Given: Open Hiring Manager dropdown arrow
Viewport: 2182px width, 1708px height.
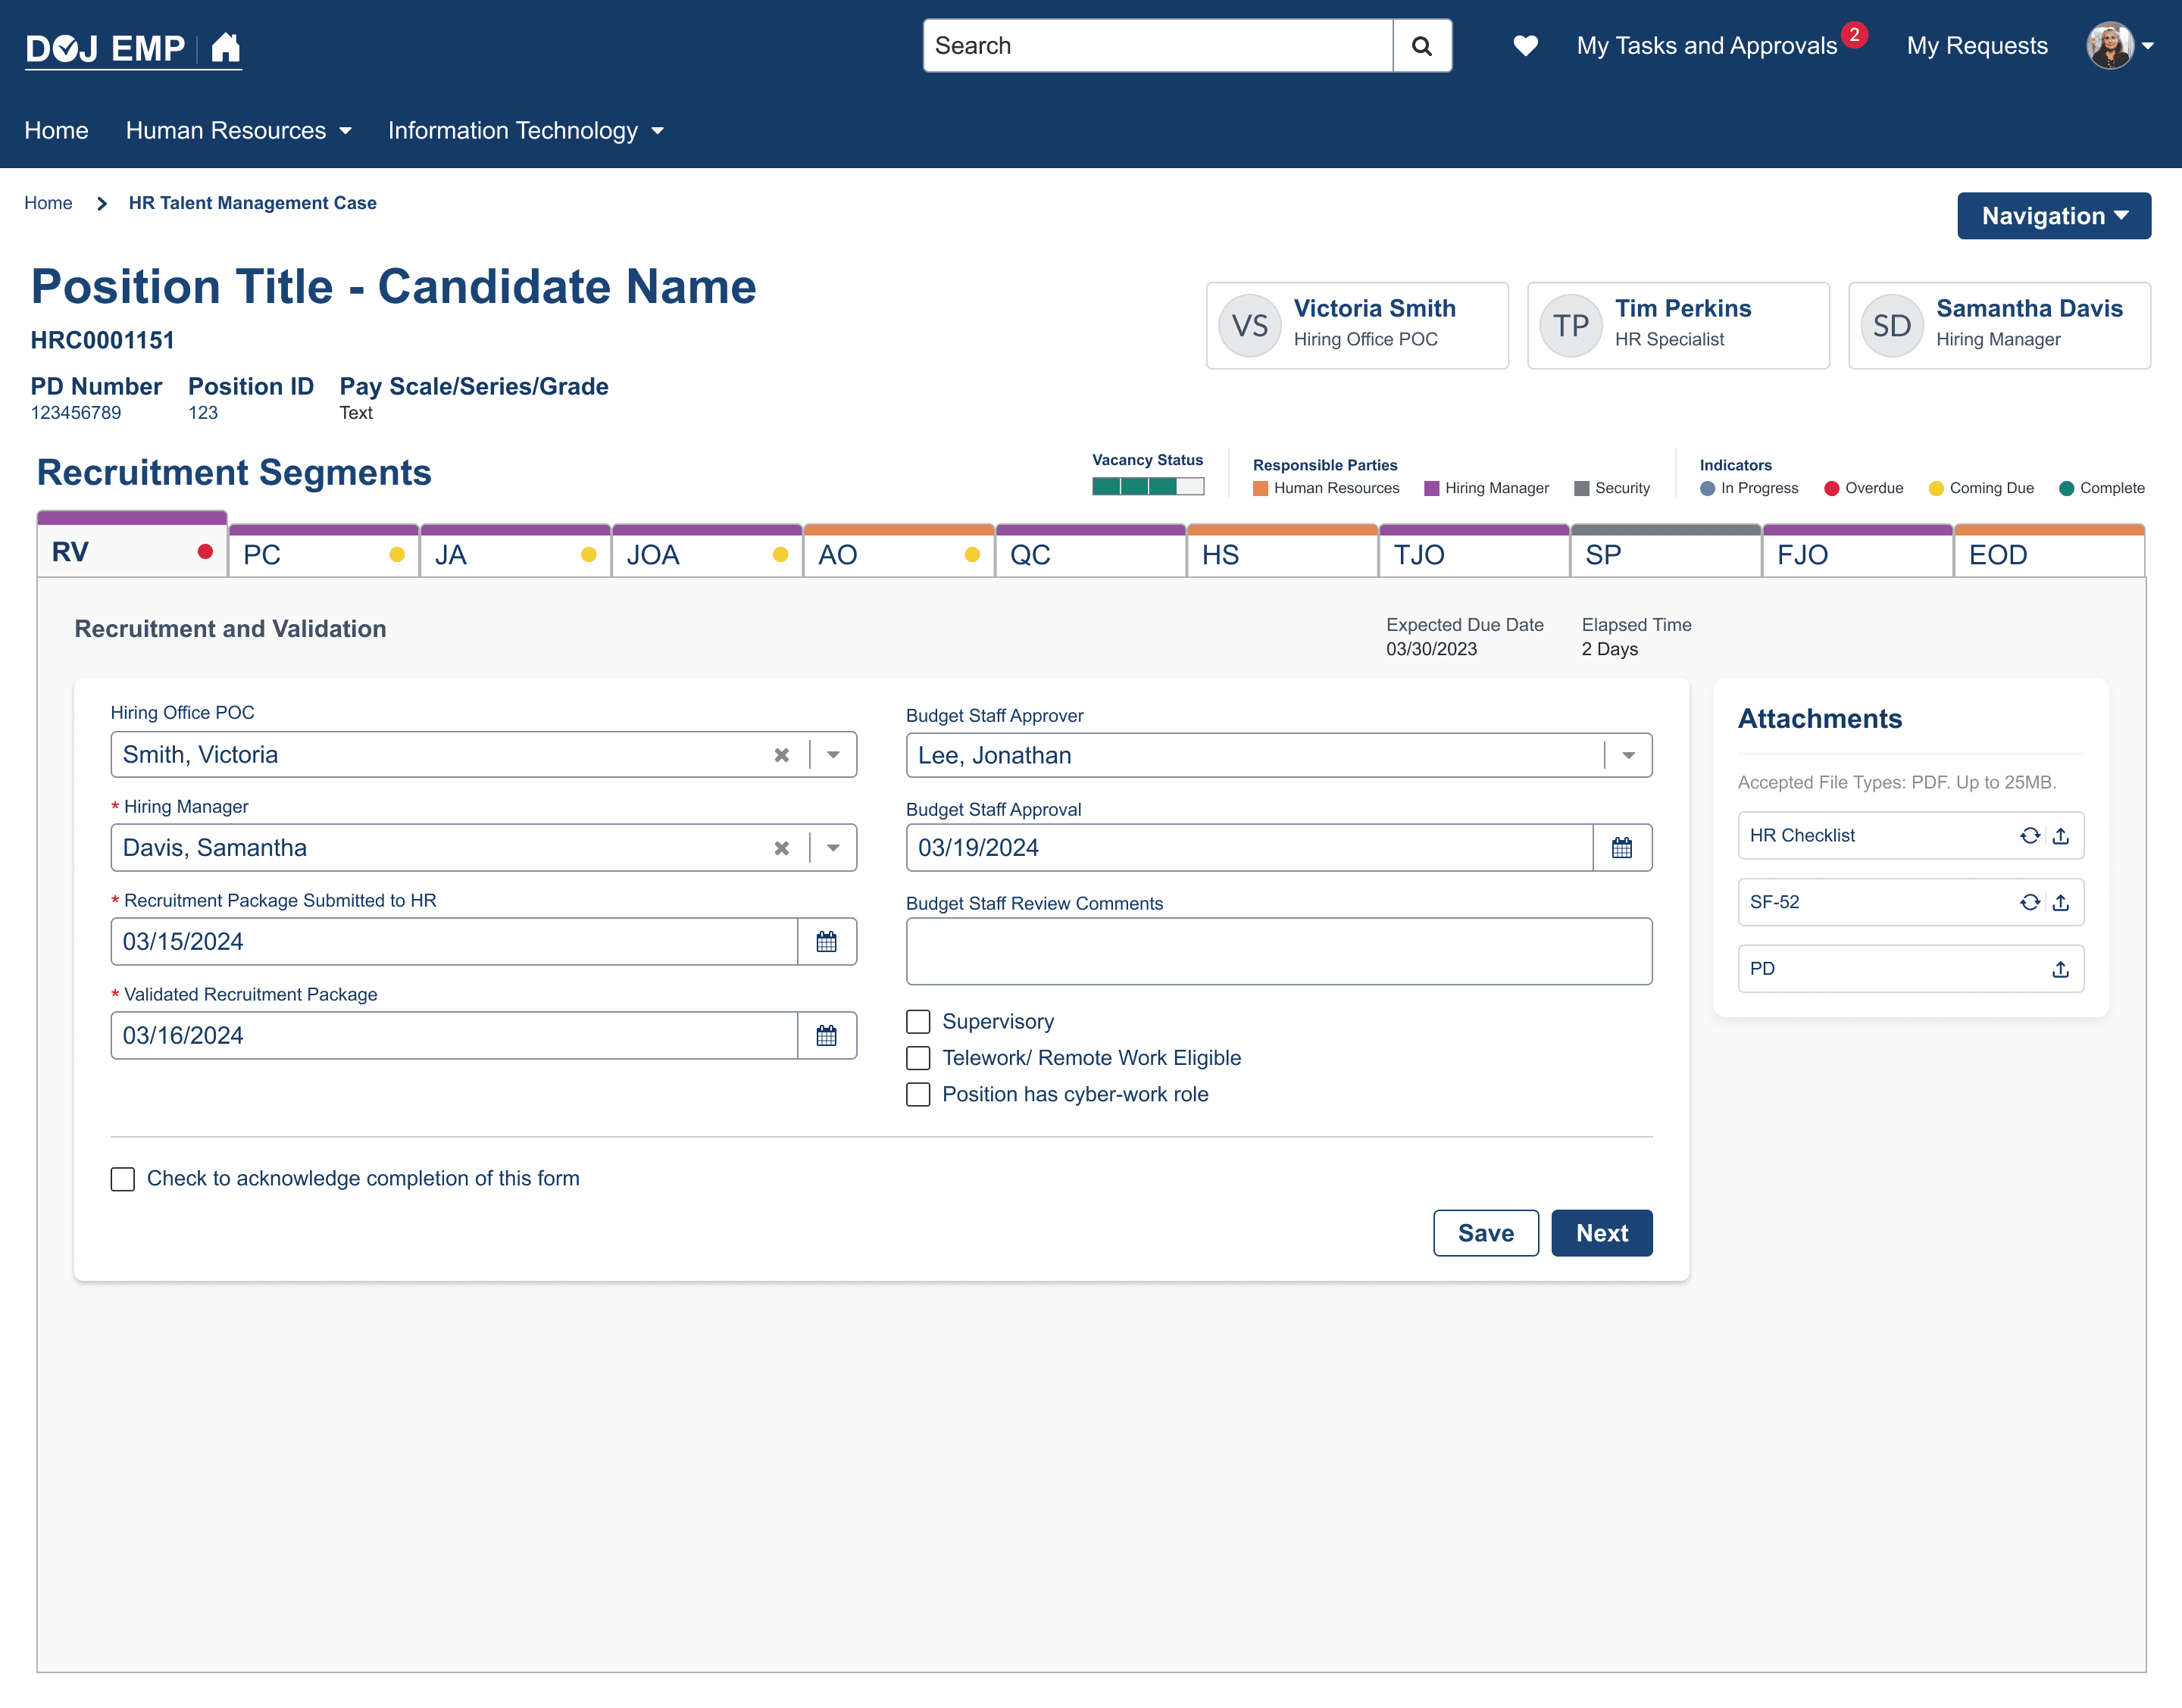Looking at the screenshot, I should coord(833,849).
